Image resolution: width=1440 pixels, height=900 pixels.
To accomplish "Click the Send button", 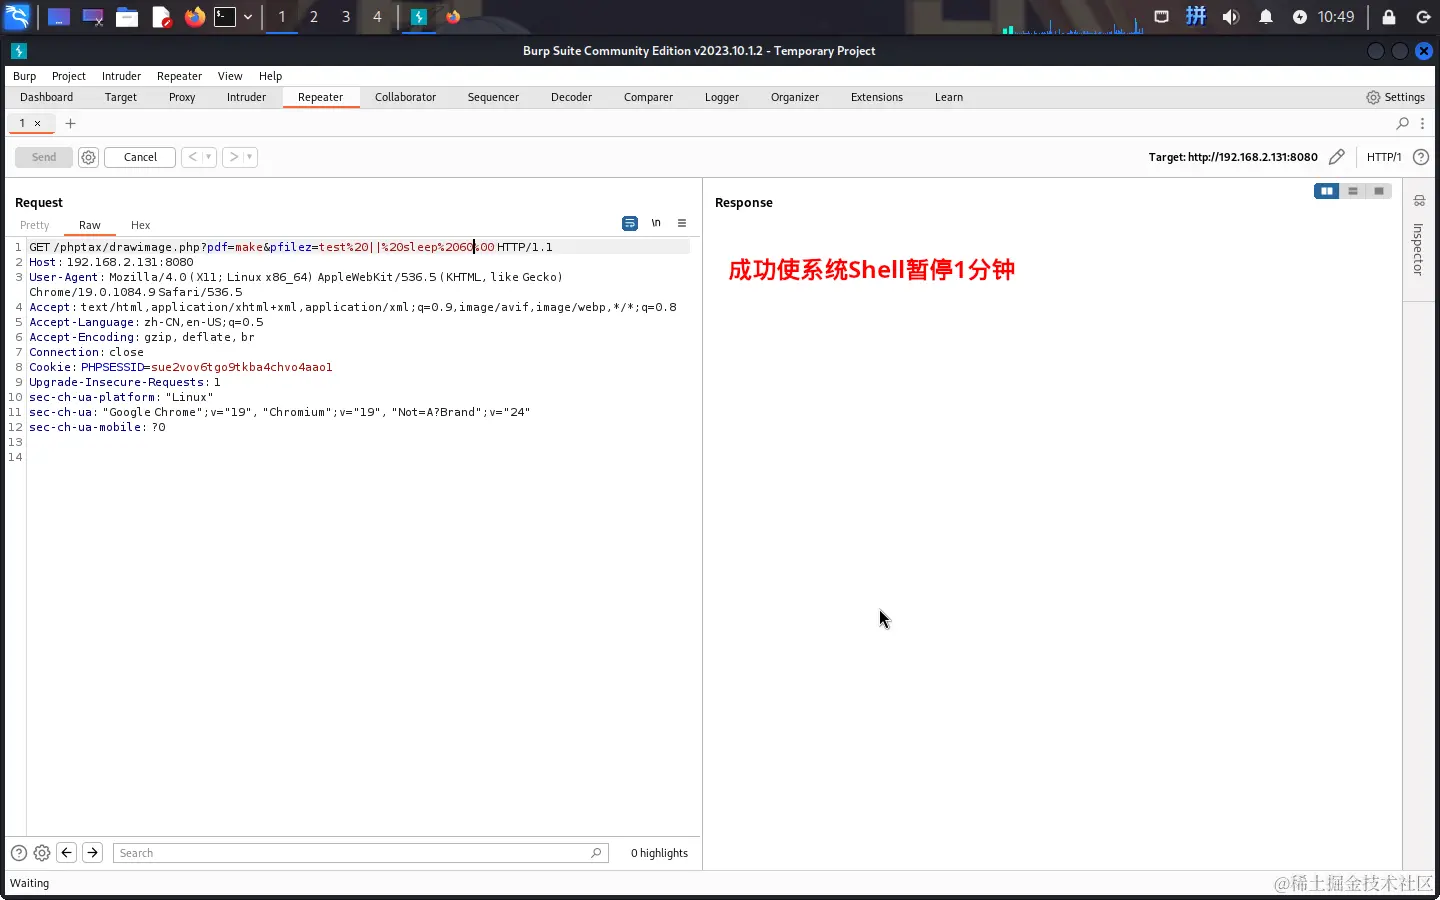I will pos(44,157).
